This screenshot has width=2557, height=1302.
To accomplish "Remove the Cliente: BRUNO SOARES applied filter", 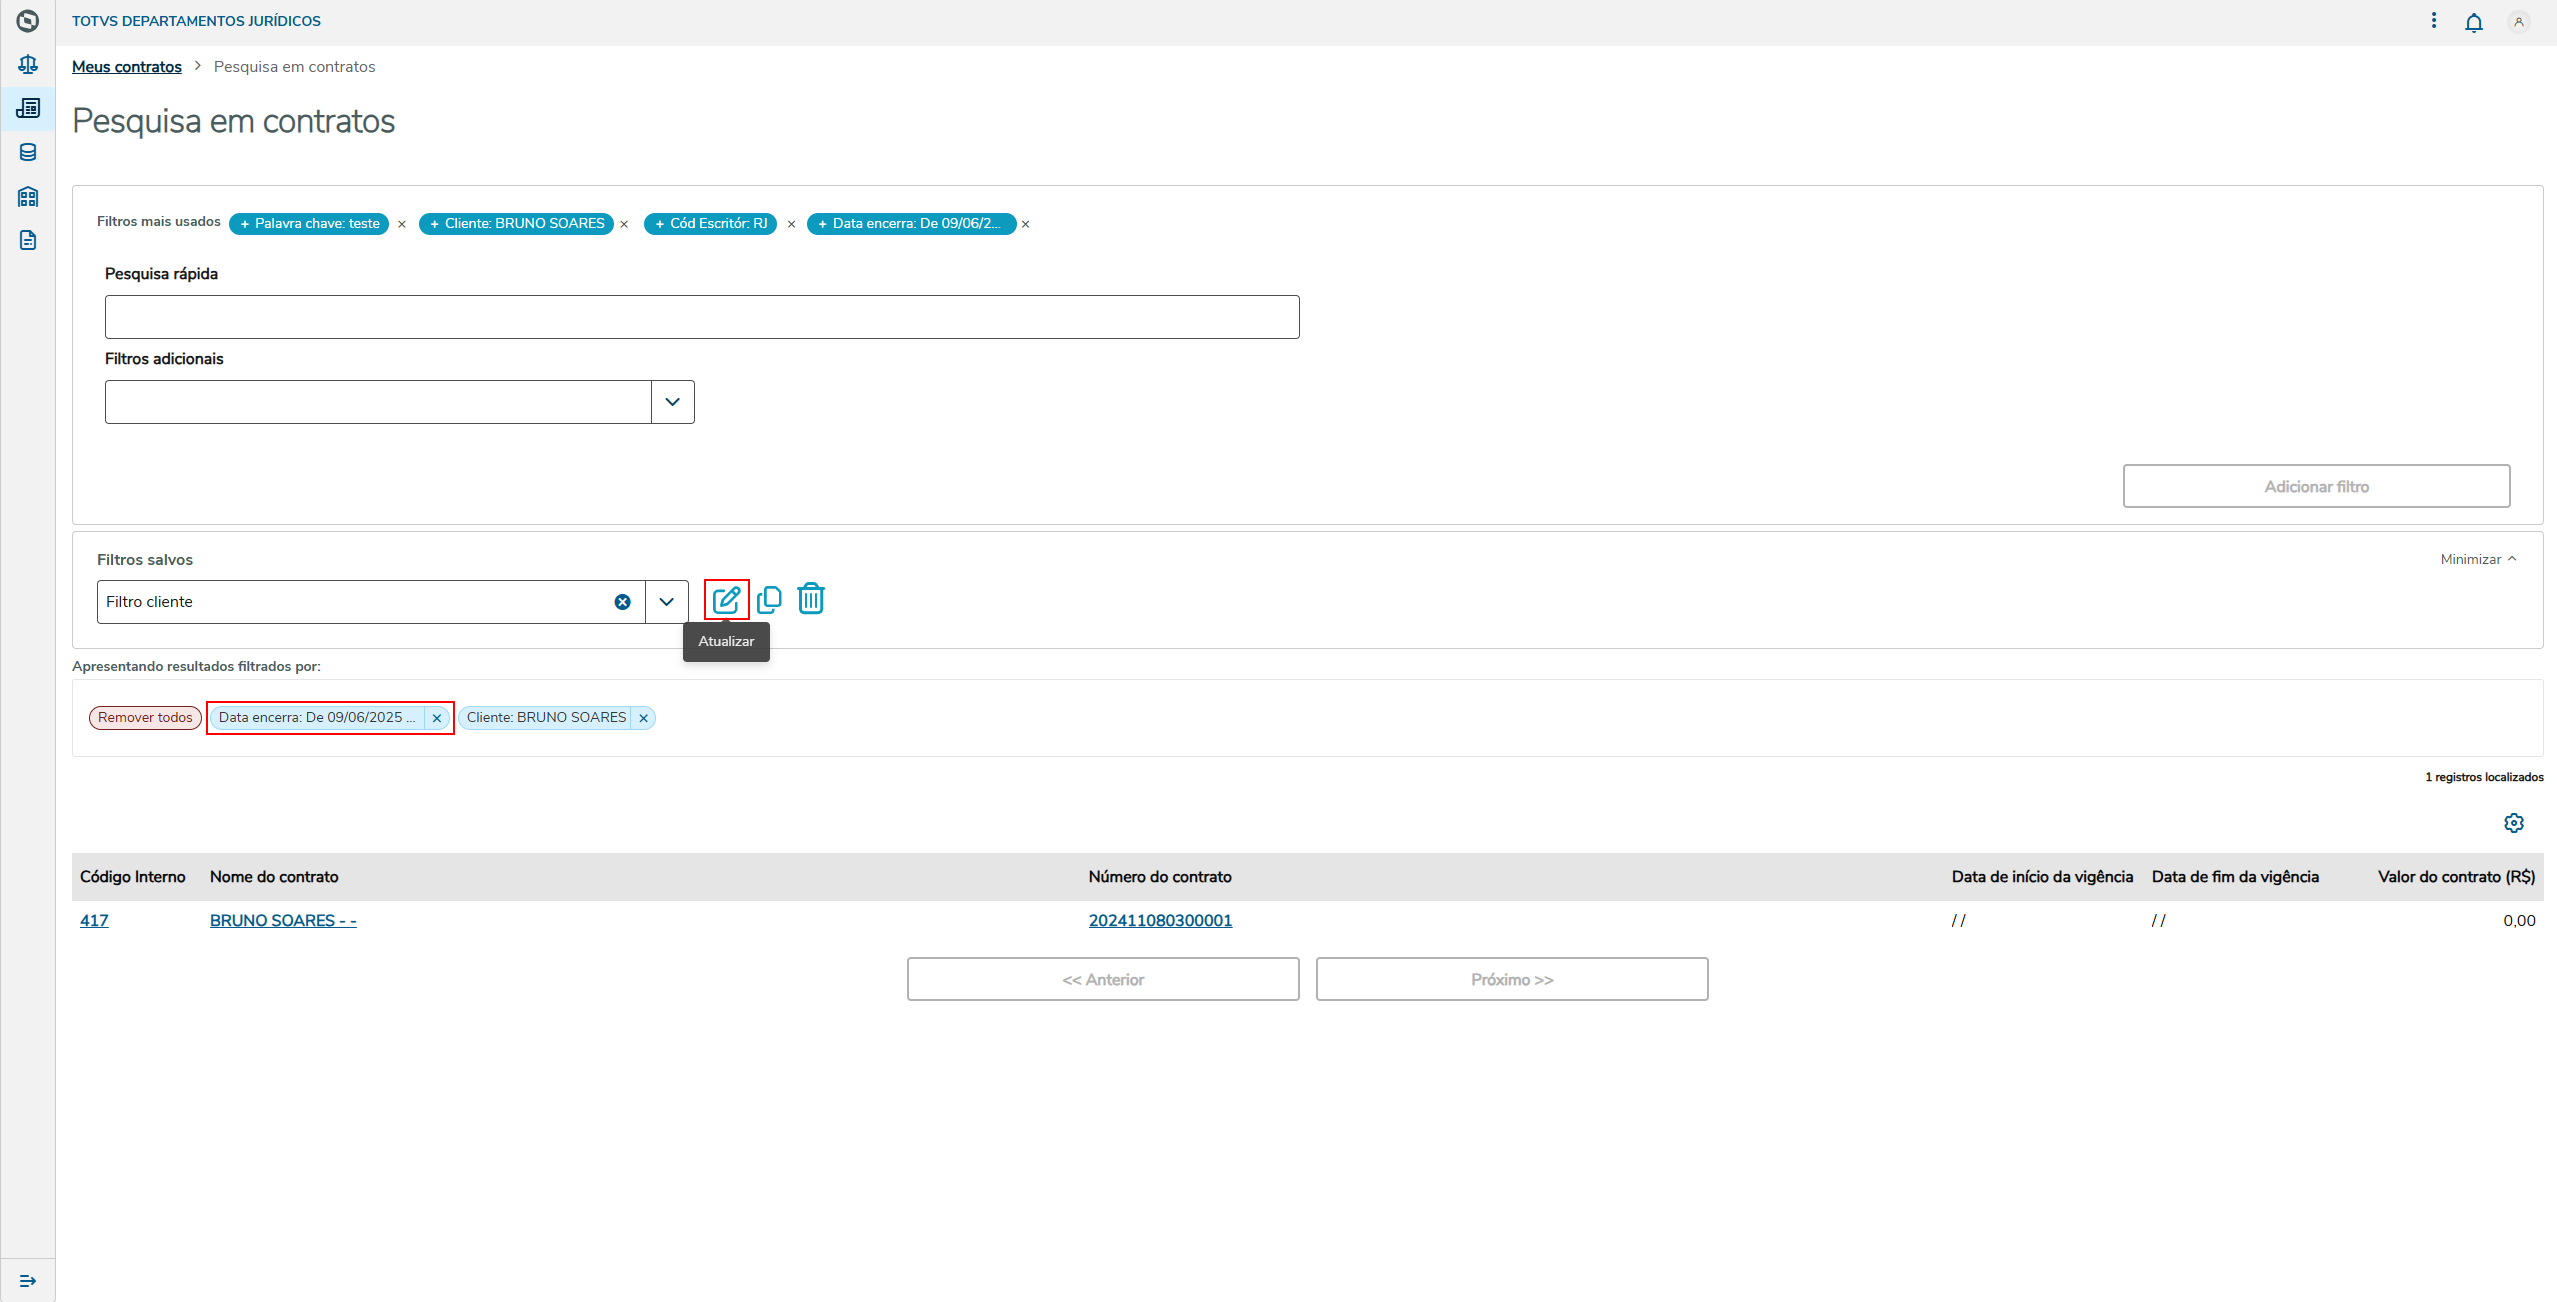I will tap(643, 718).
